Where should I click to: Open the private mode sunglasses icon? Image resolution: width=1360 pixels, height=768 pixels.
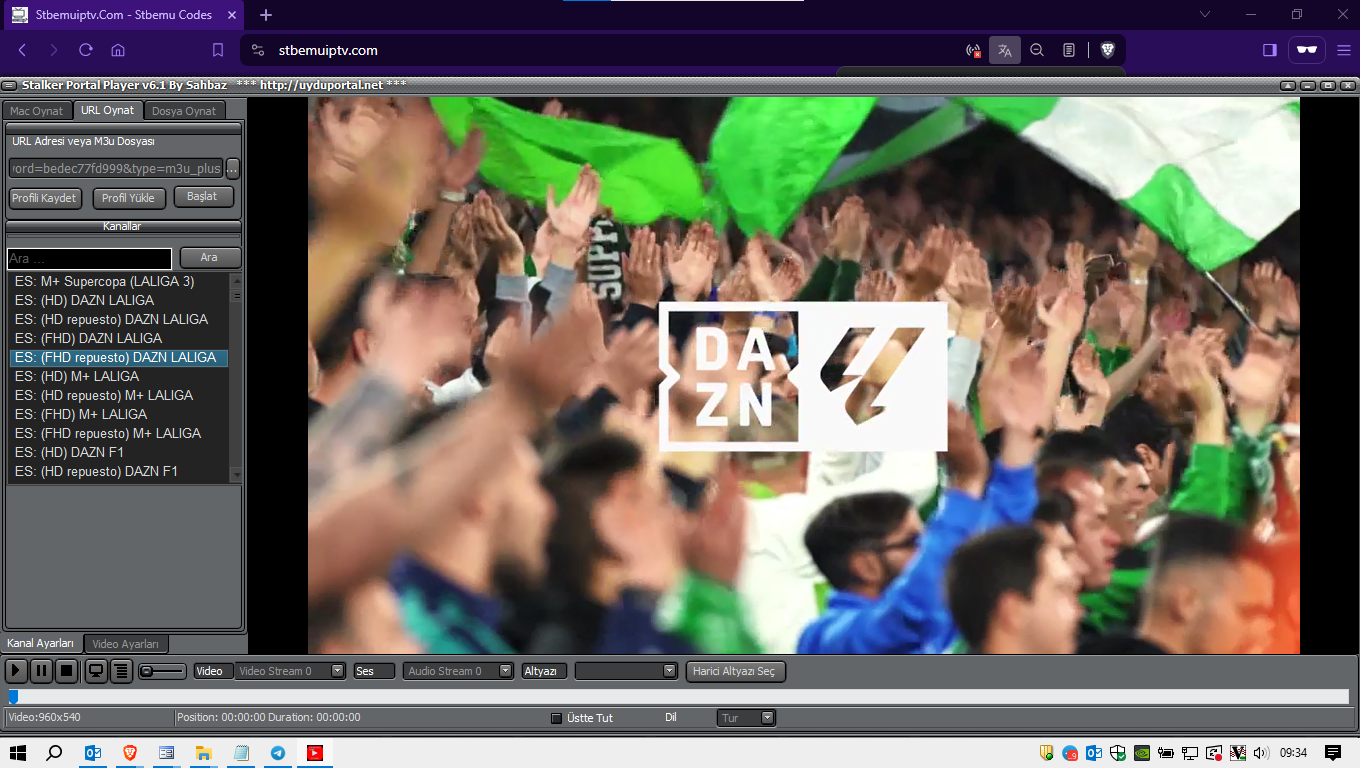[x=1306, y=49]
